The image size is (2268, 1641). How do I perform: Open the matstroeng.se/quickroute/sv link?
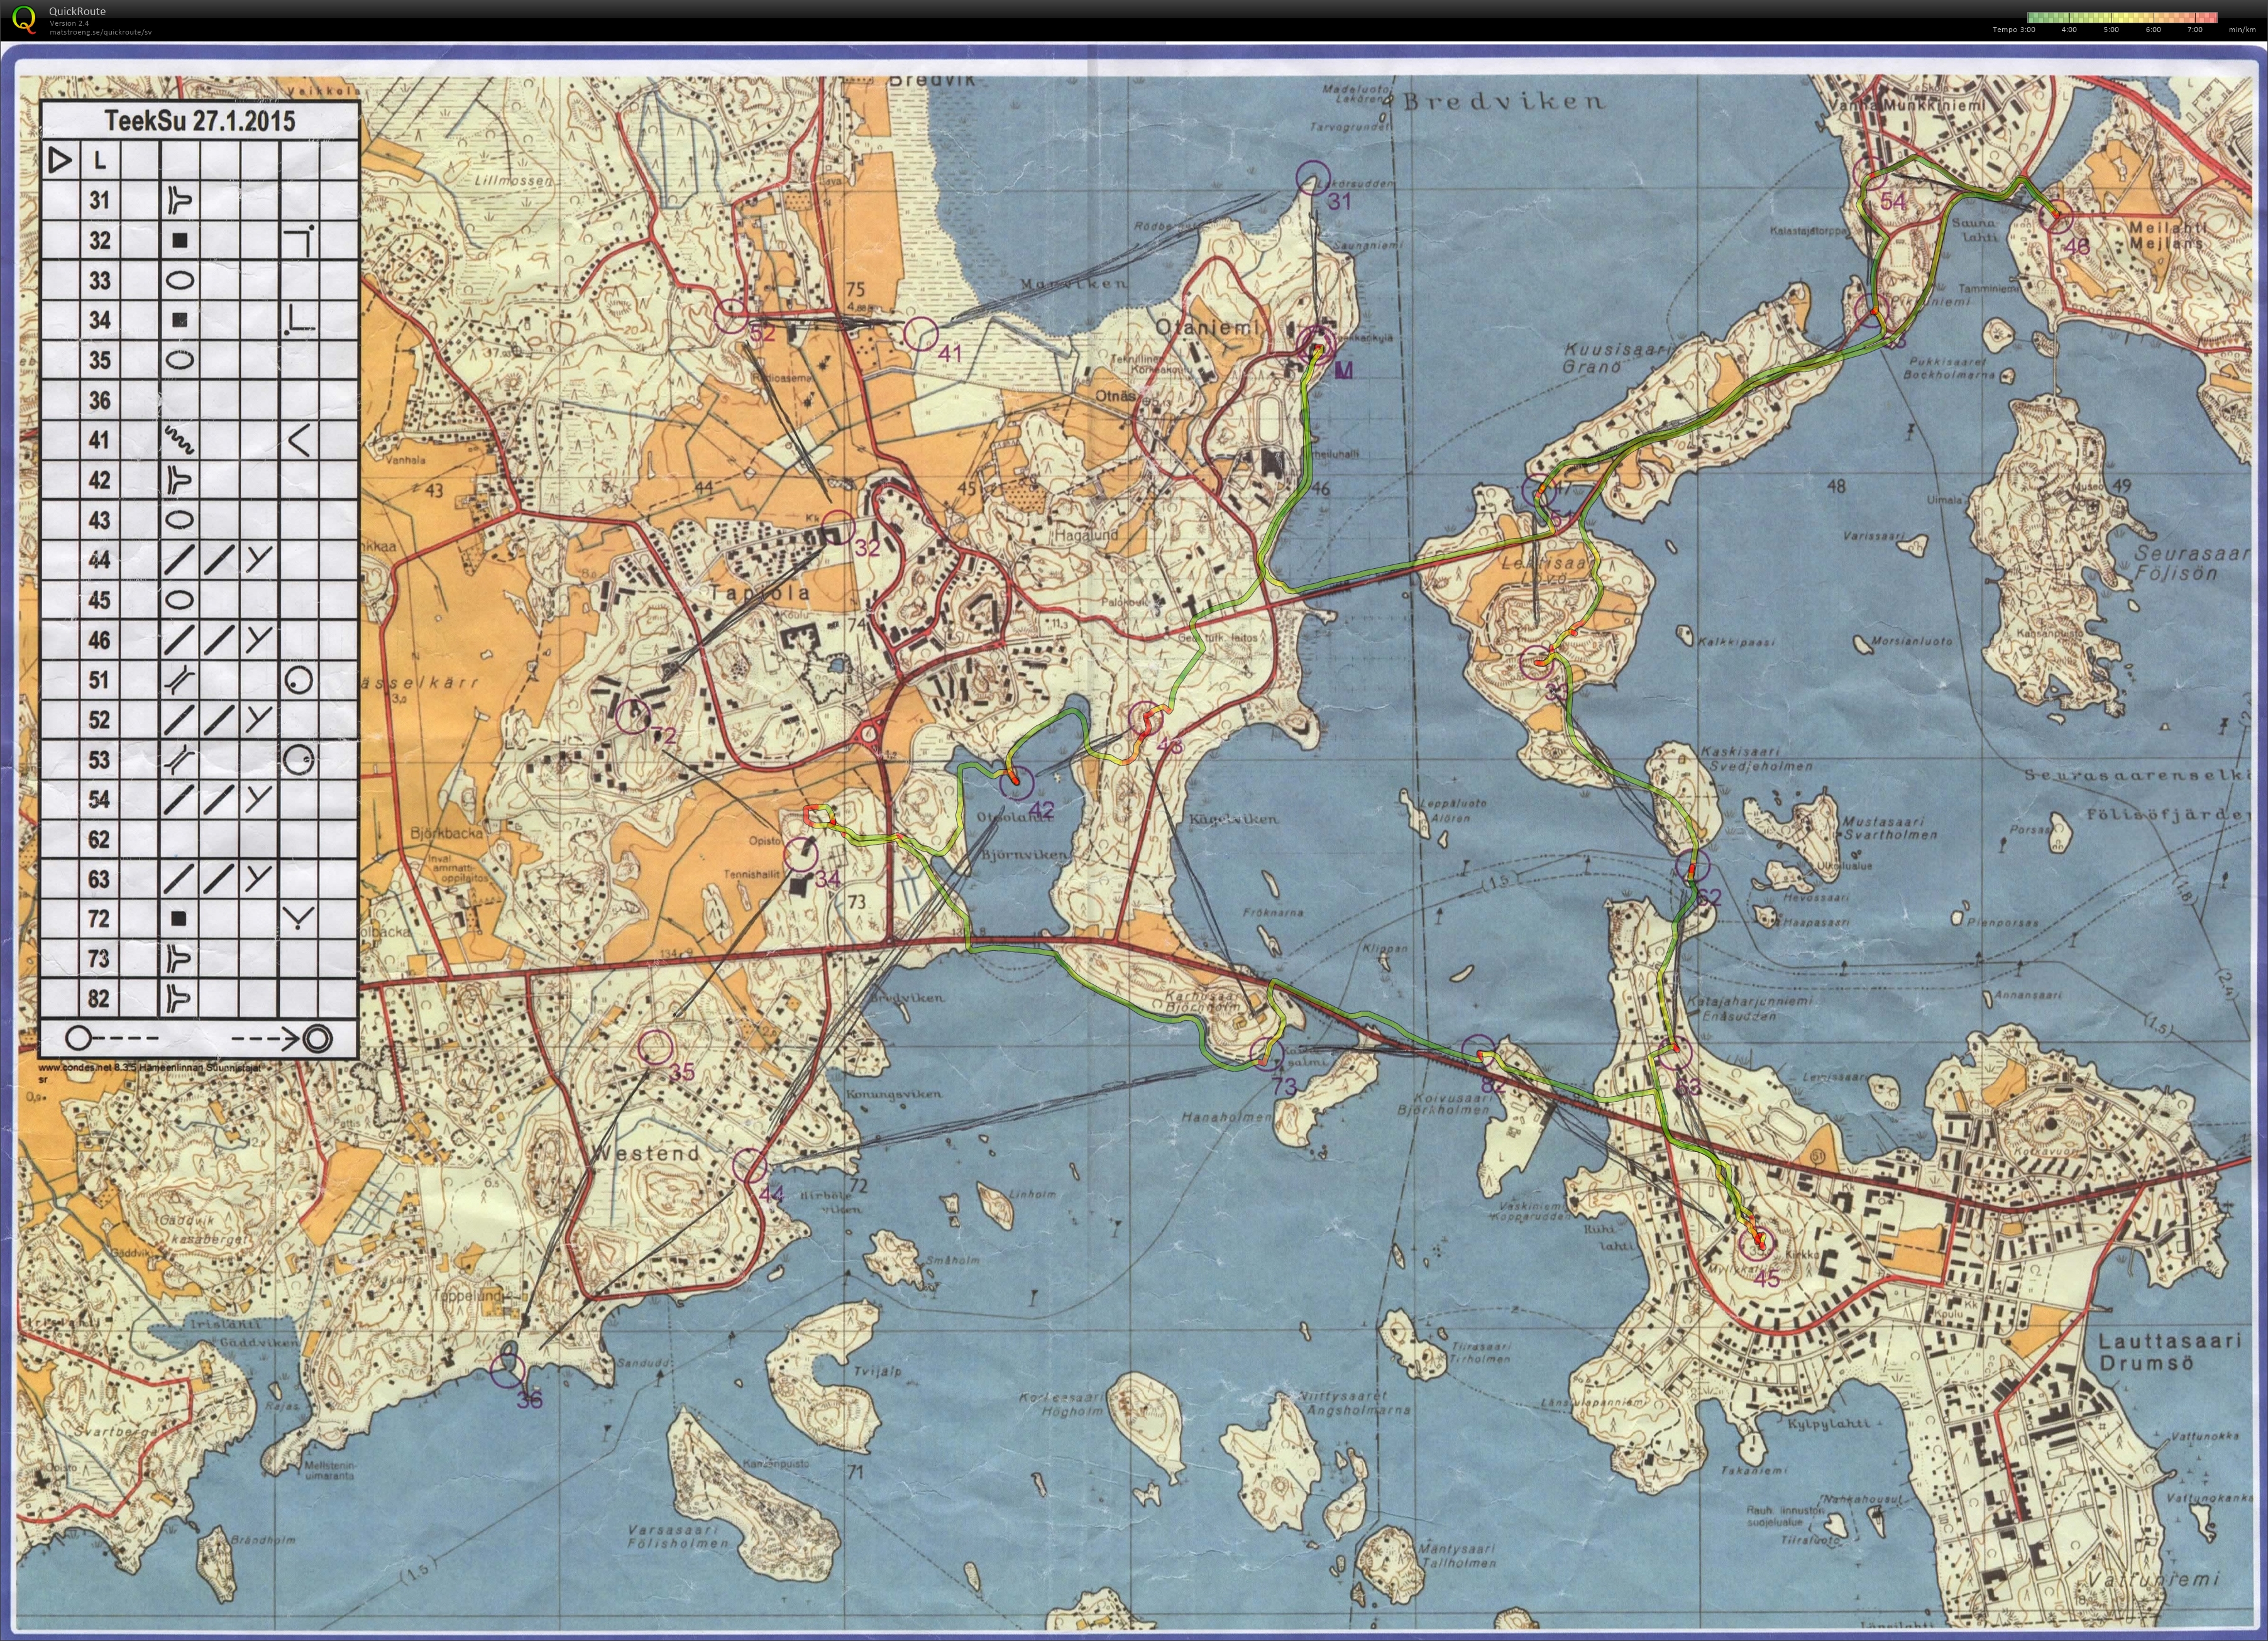pos(100,31)
